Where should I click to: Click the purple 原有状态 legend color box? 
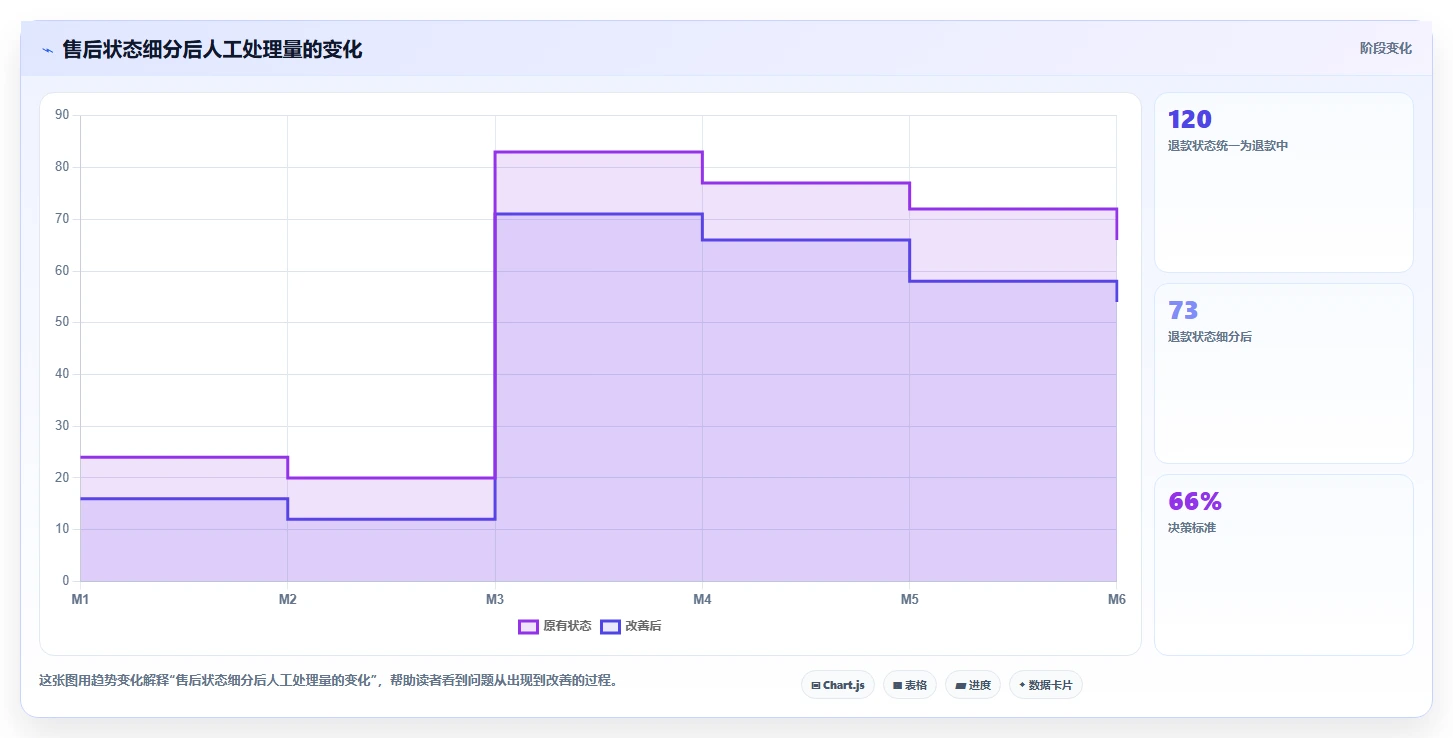click(x=528, y=626)
